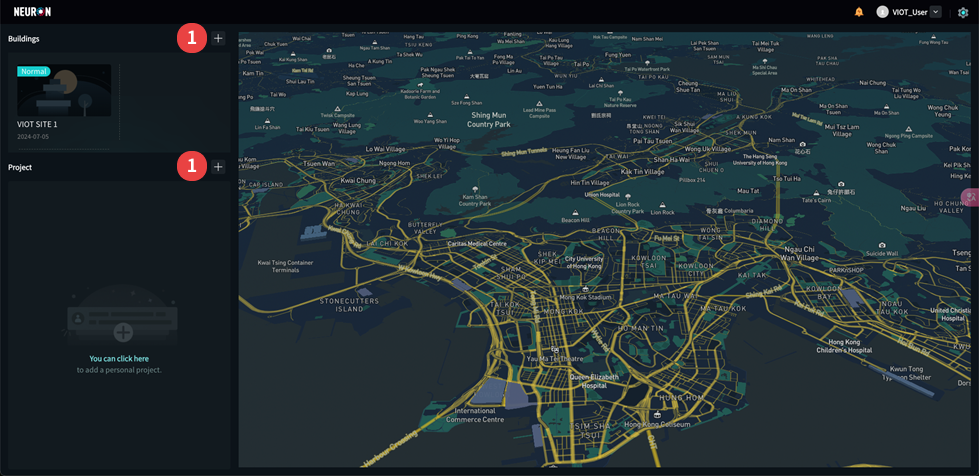Click the Hong Kong Coliseum marker
Image resolution: width=979 pixels, height=476 pixels.
tap(656, 415)
